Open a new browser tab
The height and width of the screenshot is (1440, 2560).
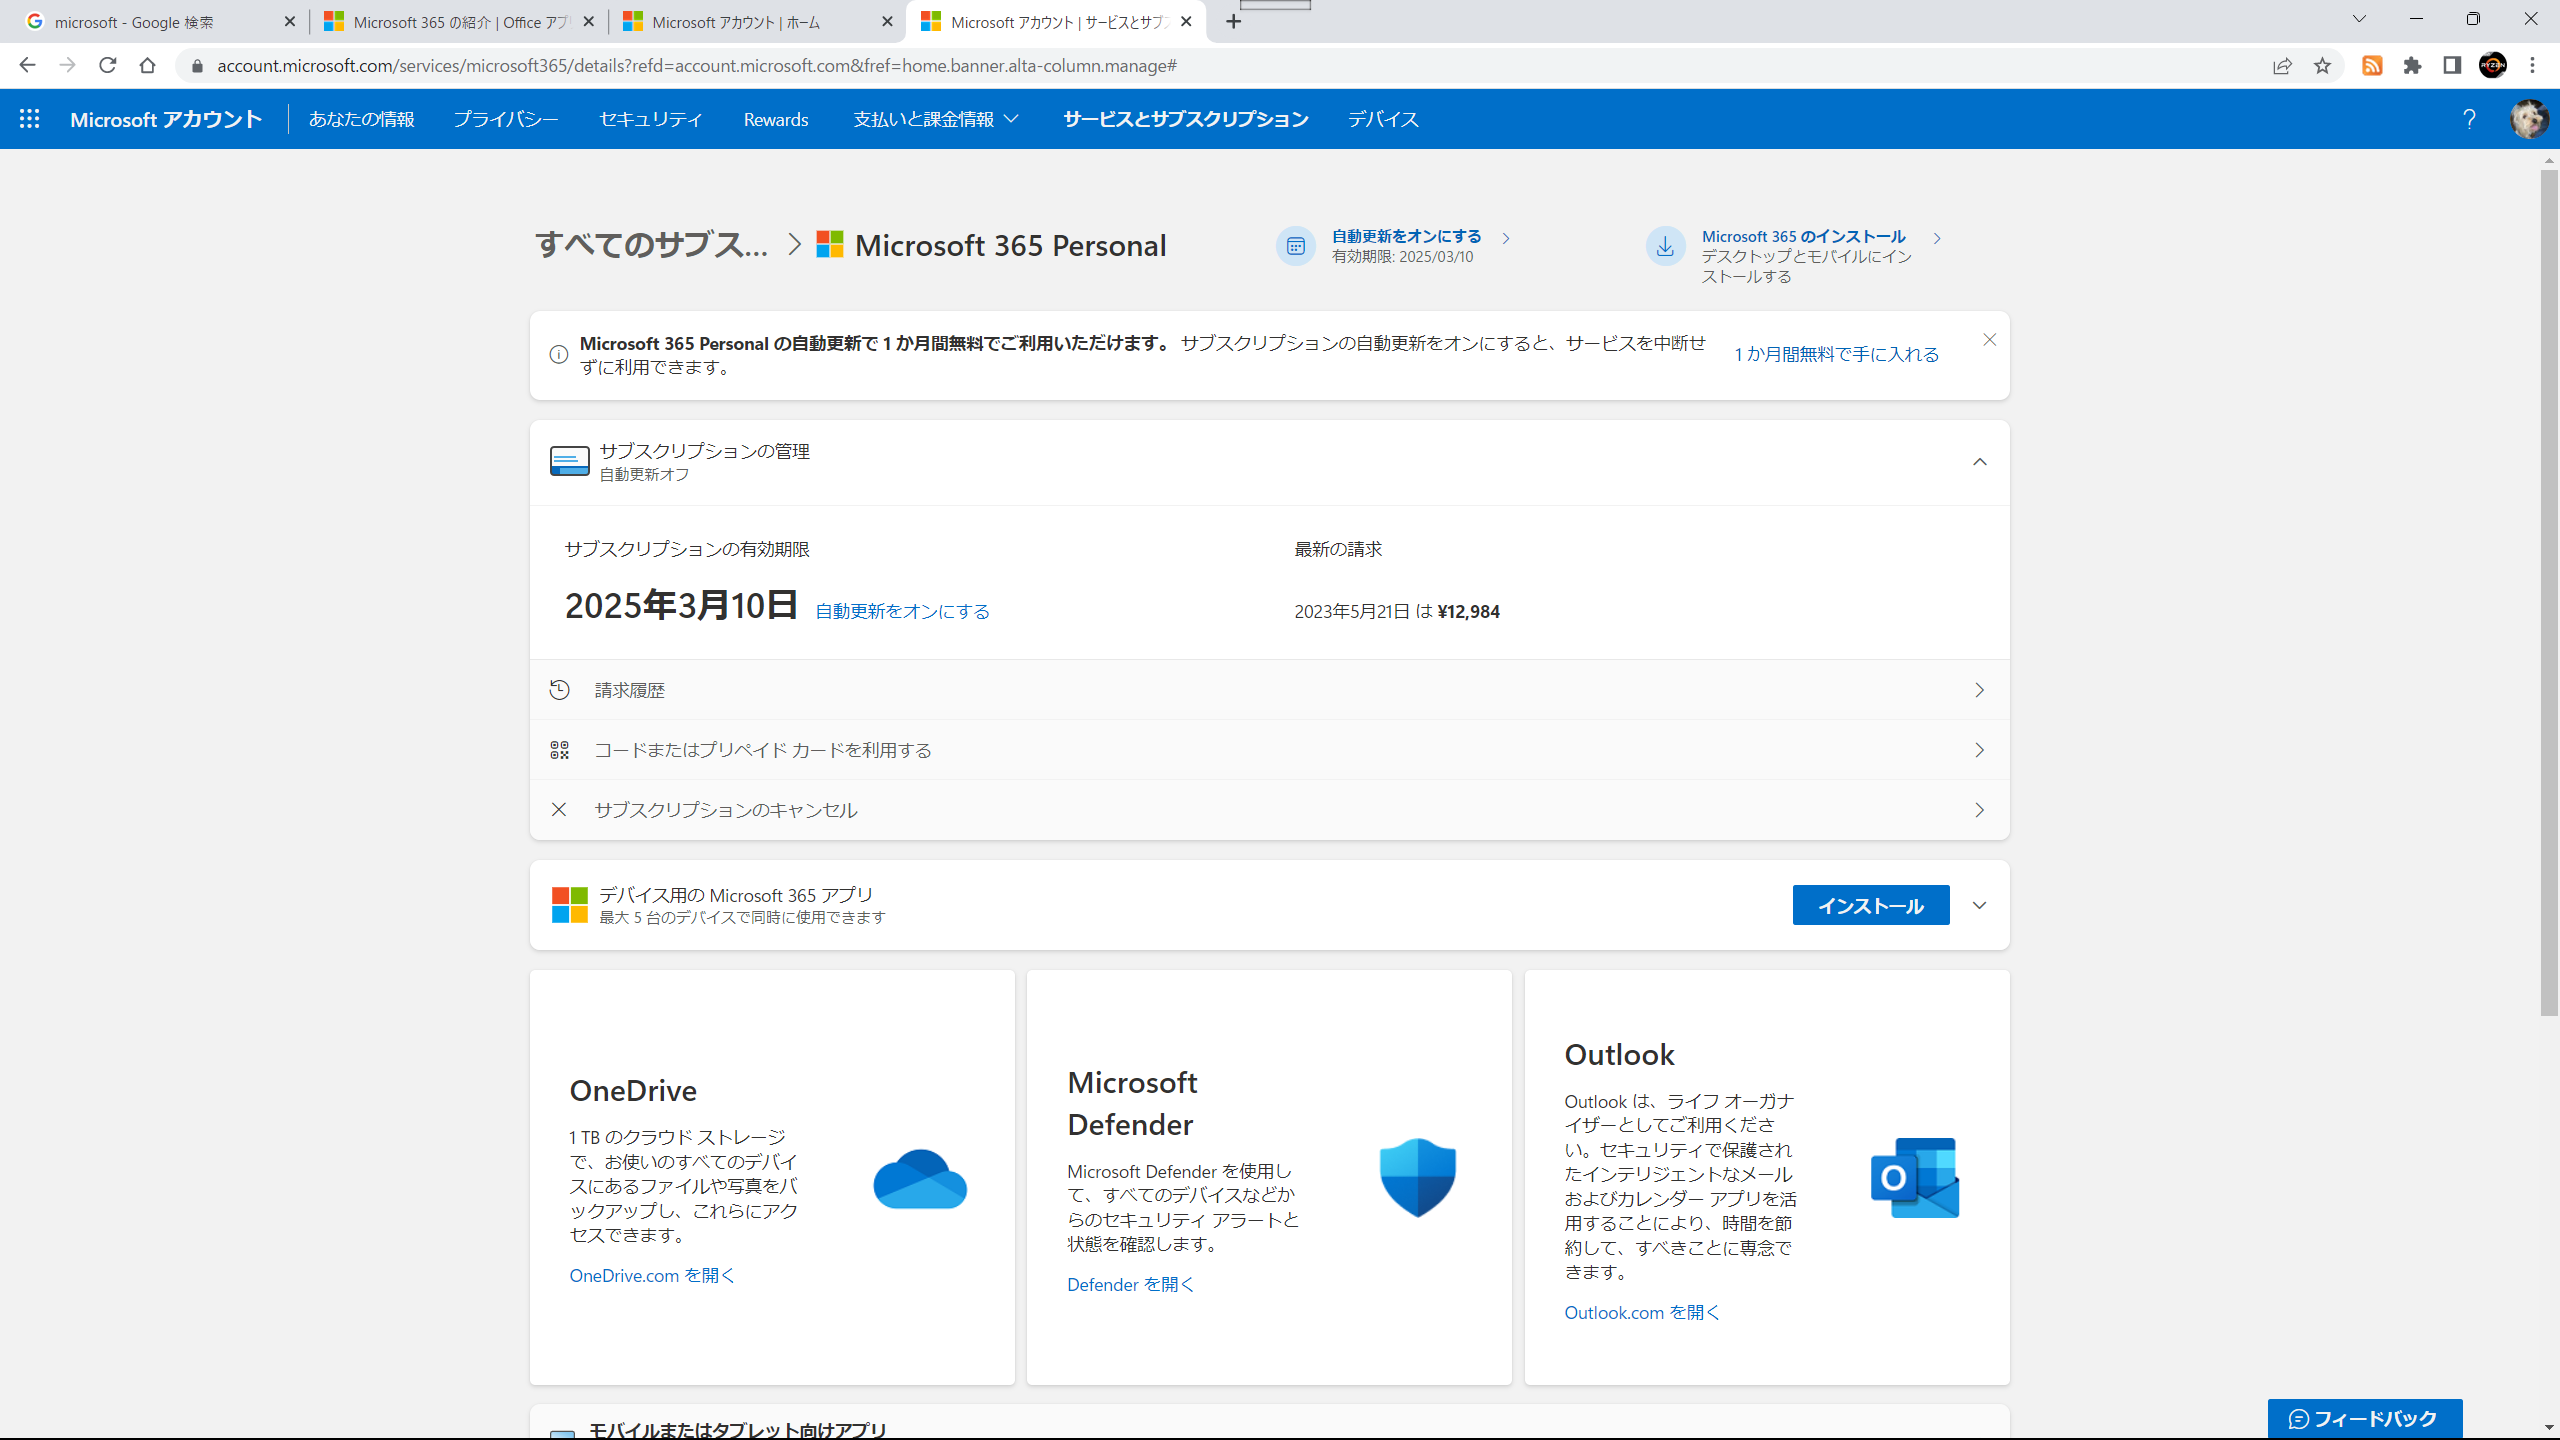point(1234,22)
